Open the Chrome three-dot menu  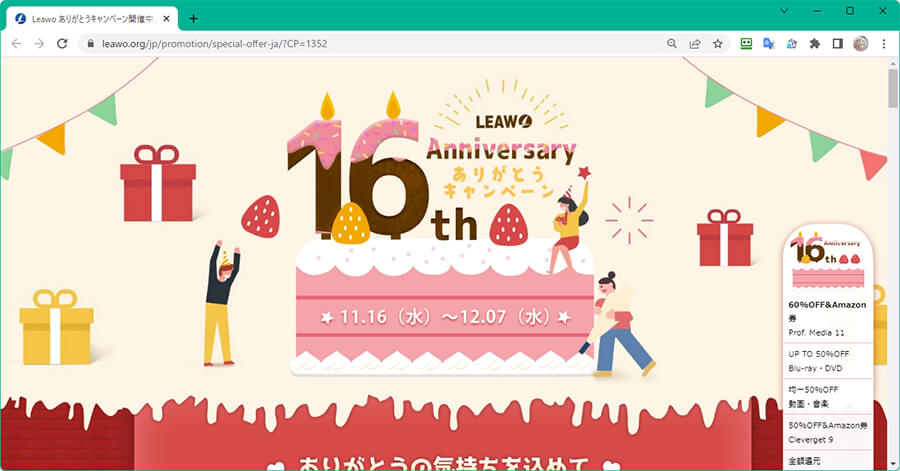[x=883, y=44]
